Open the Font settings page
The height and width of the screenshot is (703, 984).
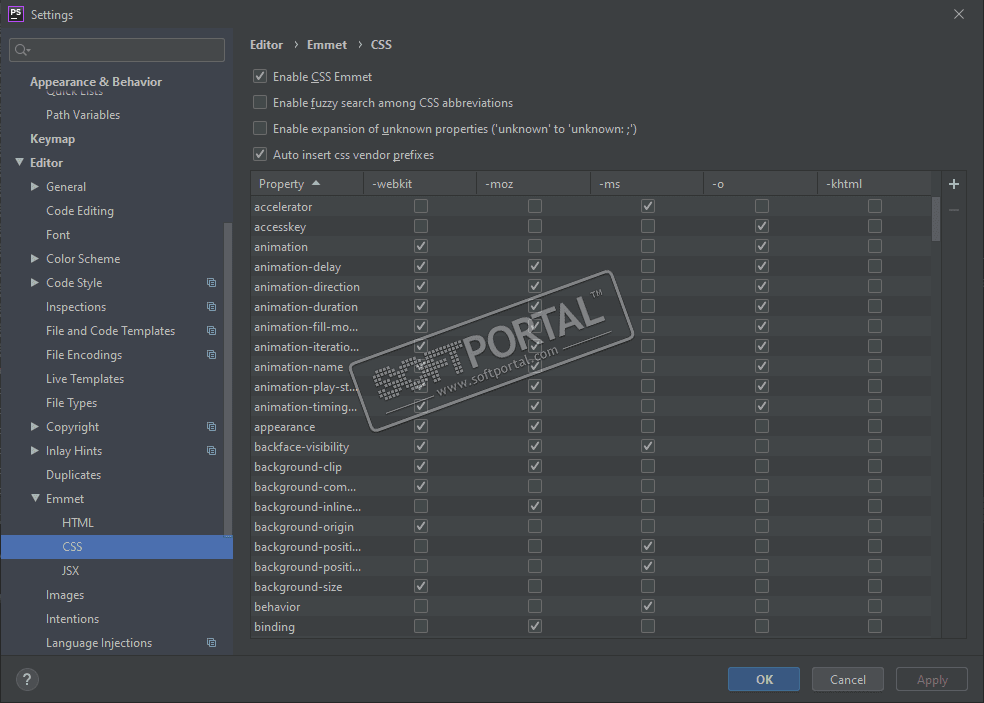(58, 235)
